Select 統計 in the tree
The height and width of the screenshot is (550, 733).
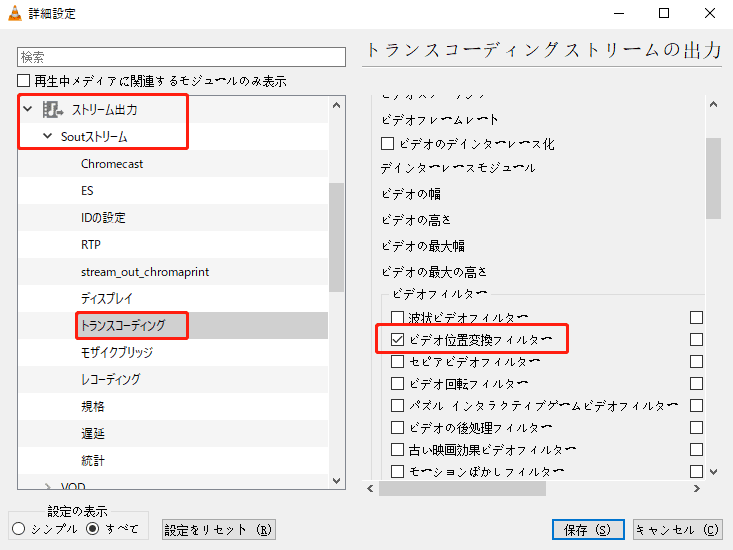click(93, 460)
